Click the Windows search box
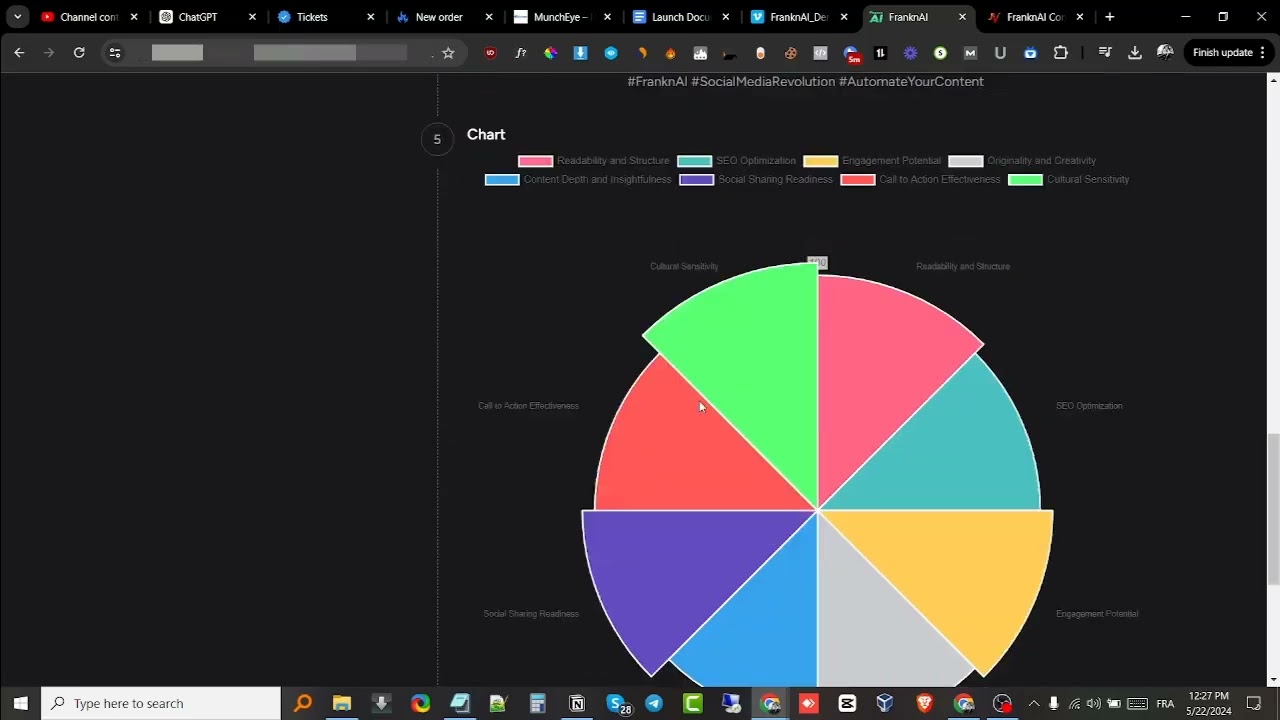This screenshot has width=1280, height=720. 160,704
